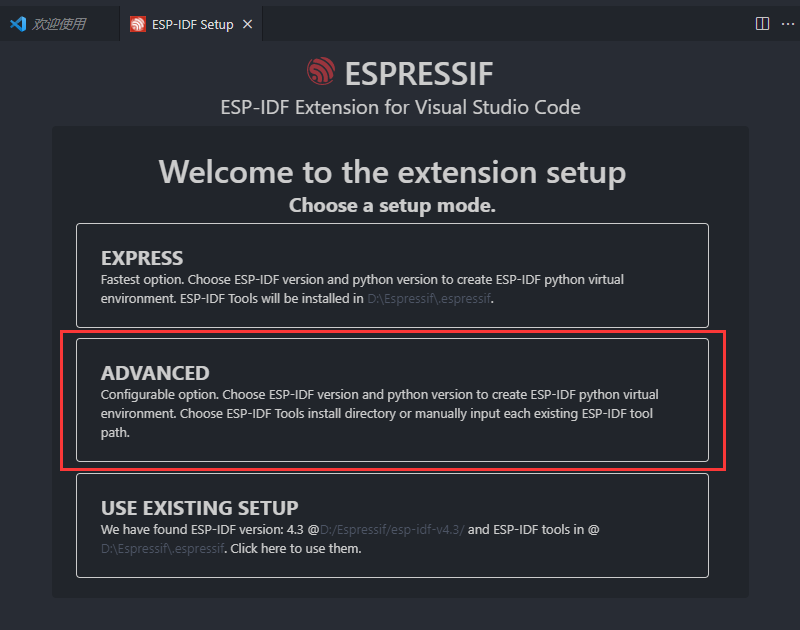Click the VS Code logo on welcome tab

click(18, 24)
